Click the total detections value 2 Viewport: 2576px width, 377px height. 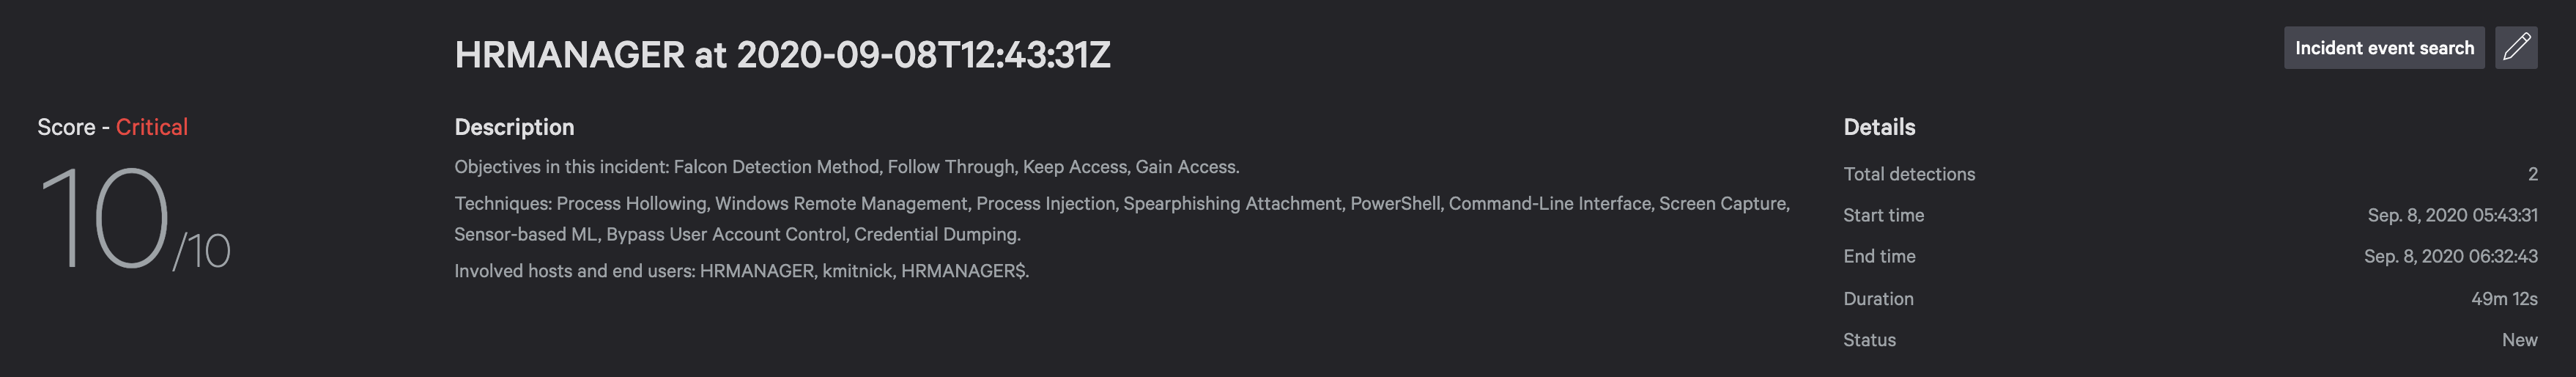click(2532, 174)
